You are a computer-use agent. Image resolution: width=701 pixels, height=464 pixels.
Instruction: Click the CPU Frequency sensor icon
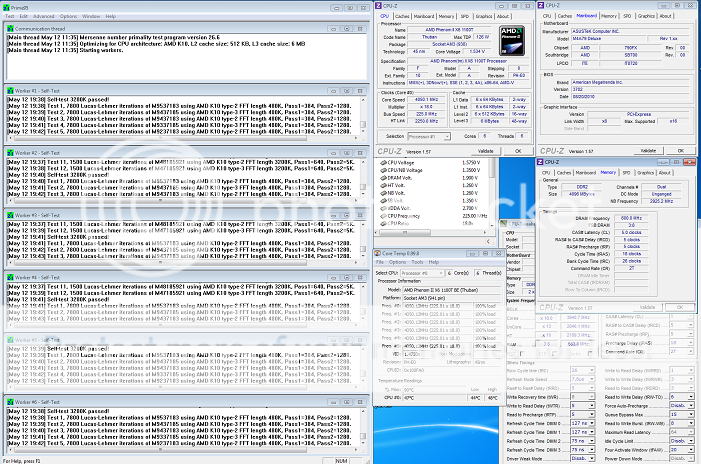(383, 216)
